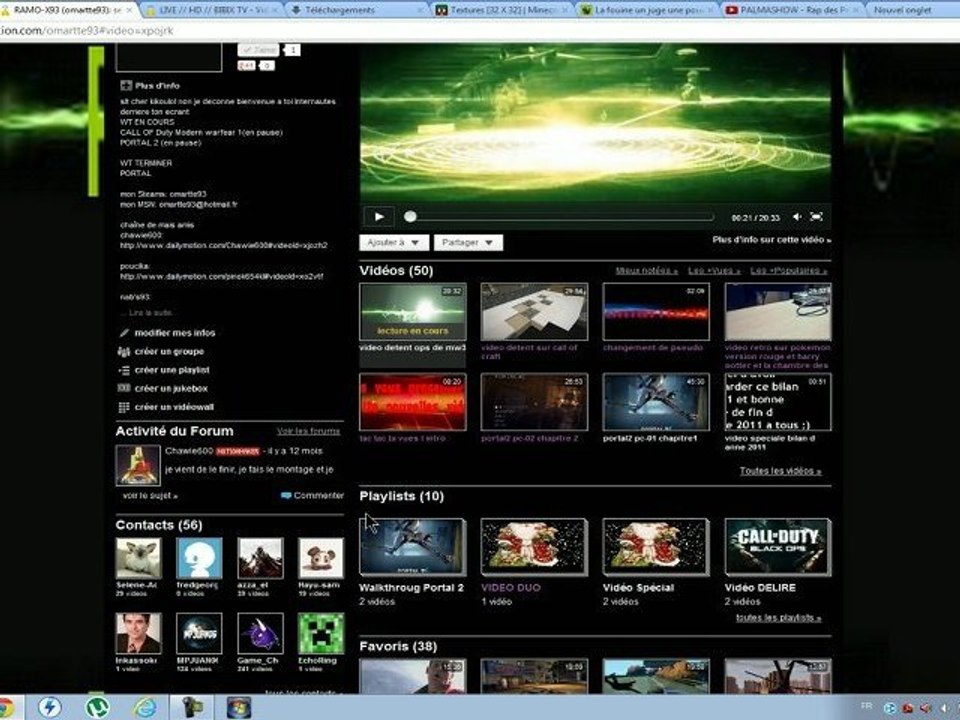Open 'VIDEO DUO' playlist
The height and width of the screenshot is (720, 960).
click(534, 547)
